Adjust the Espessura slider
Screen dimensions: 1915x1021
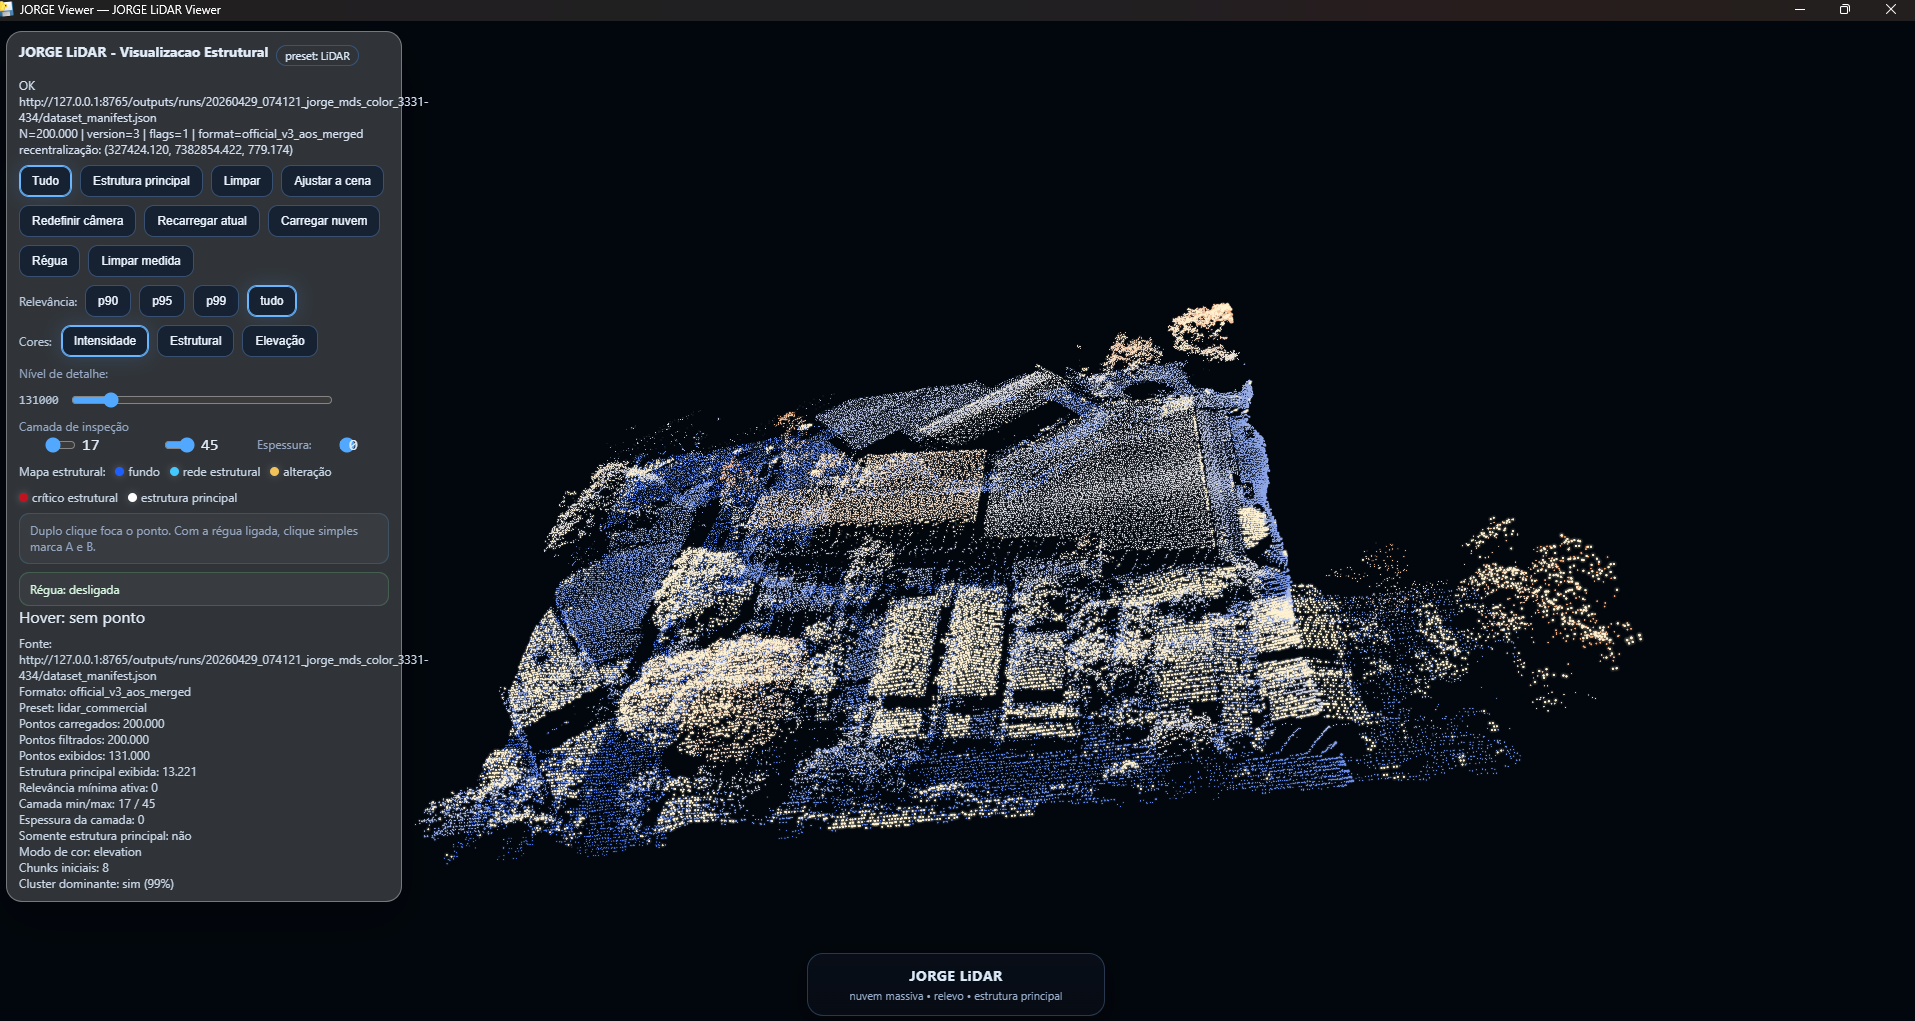[x=348, y=445]
